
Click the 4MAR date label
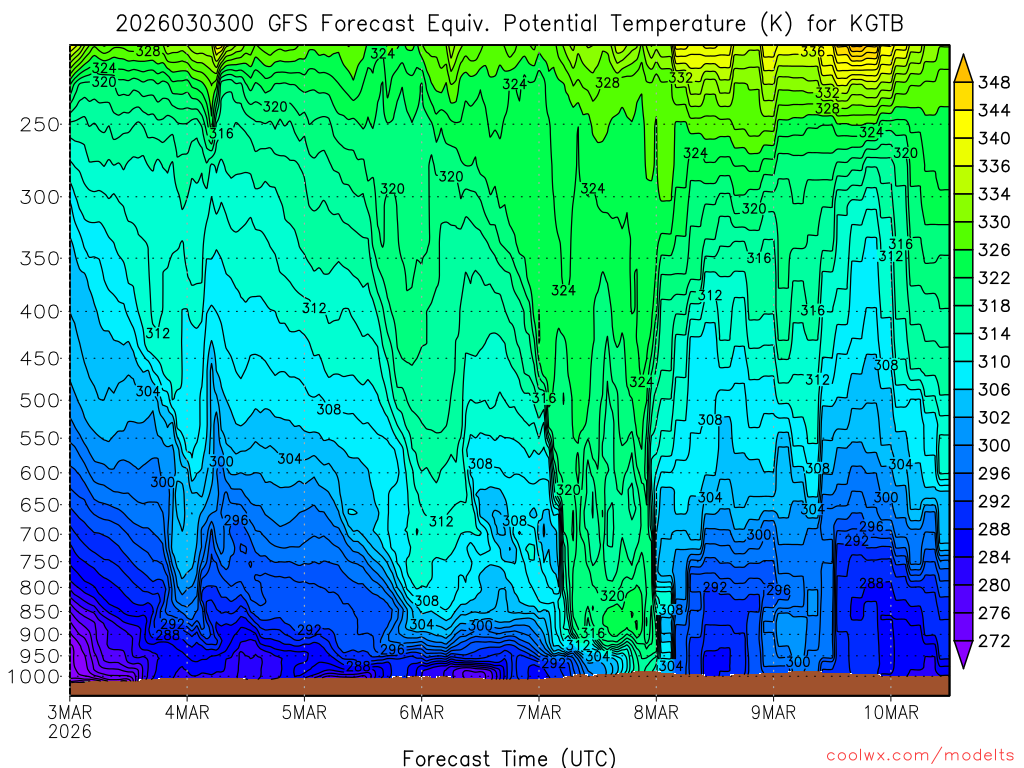(x=187, y=711)
